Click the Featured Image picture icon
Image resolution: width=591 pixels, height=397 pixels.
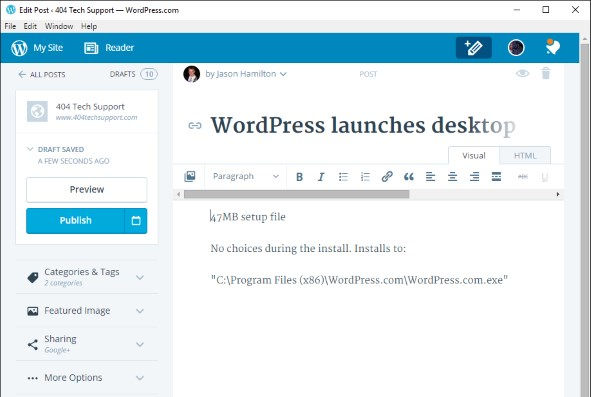pyautogui.click(x=32, y=311)
